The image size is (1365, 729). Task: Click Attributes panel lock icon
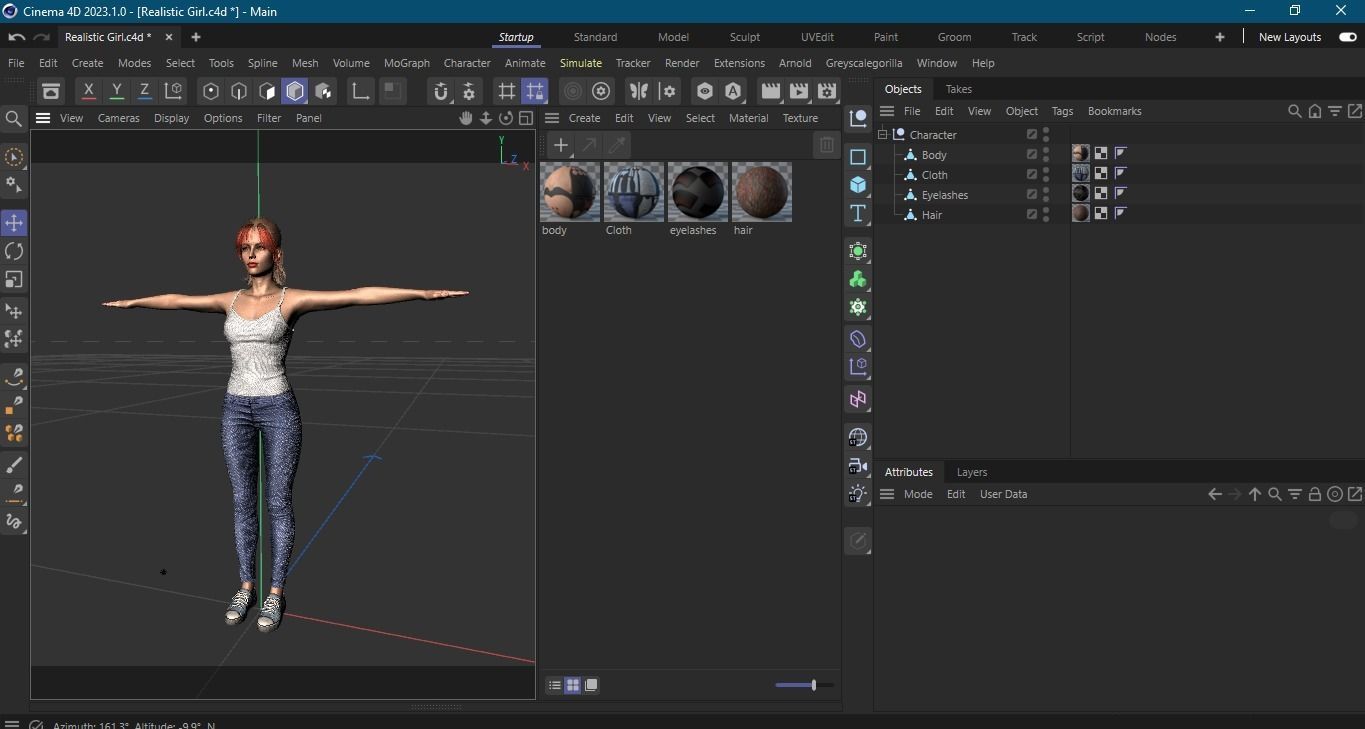click(1315, 494)
